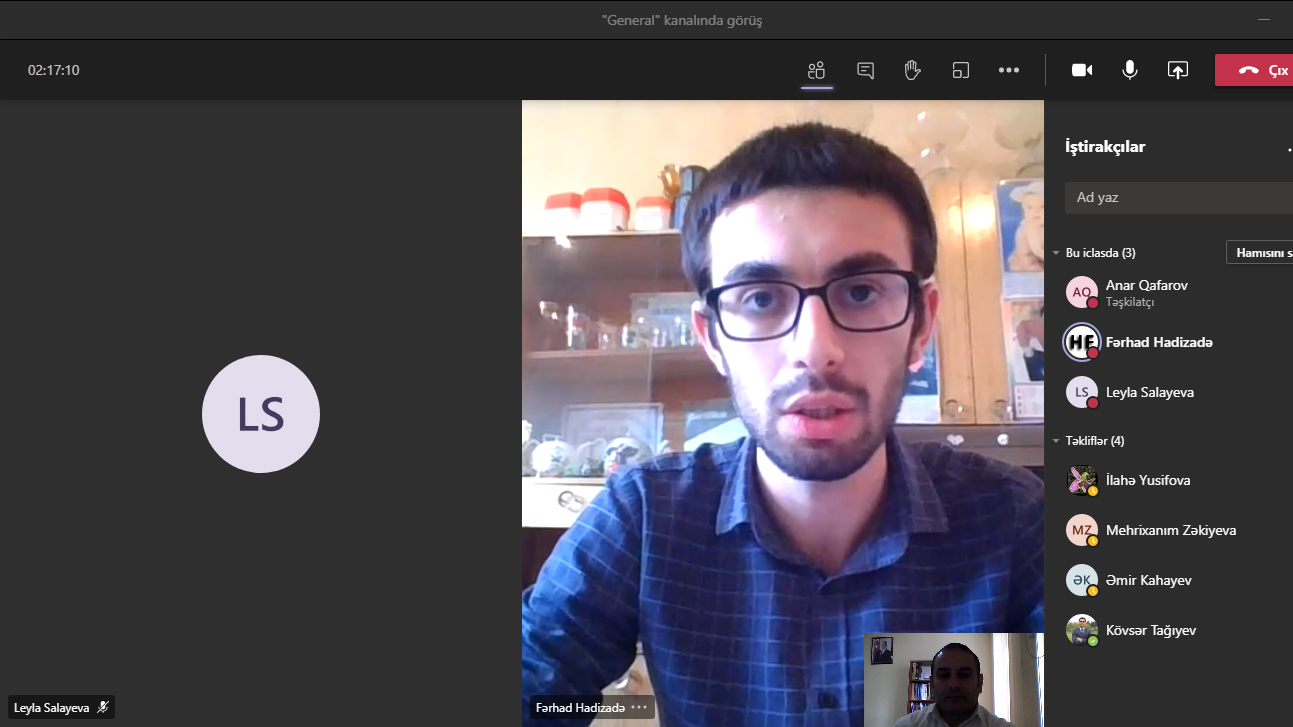Toggle the camera on or off
Viewport: 1293px width, 727px height.
click(x=1082, y=70)
